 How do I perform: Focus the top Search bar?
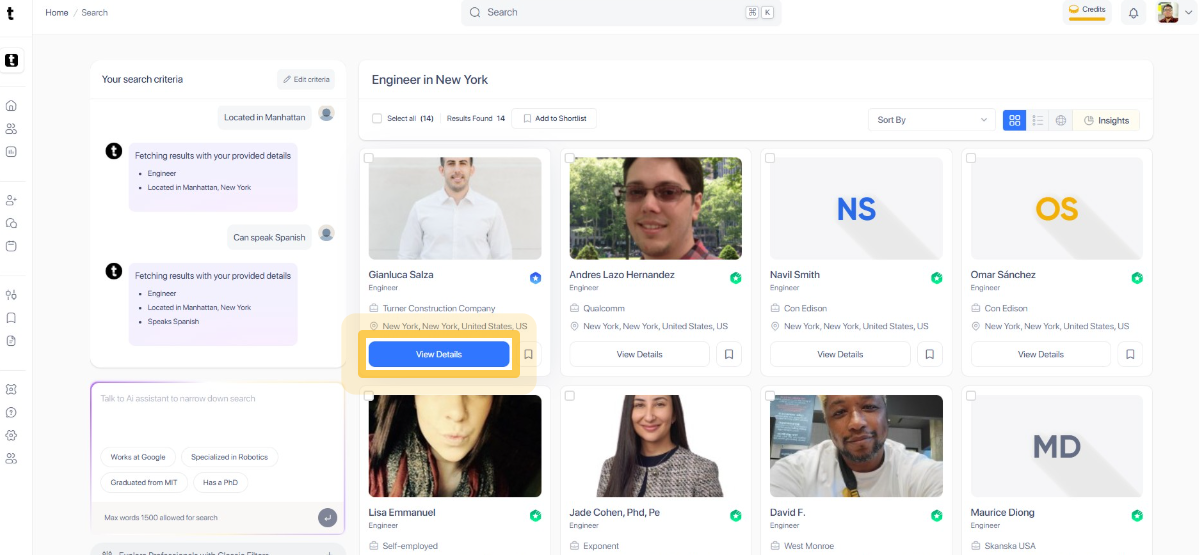point(621,12)
